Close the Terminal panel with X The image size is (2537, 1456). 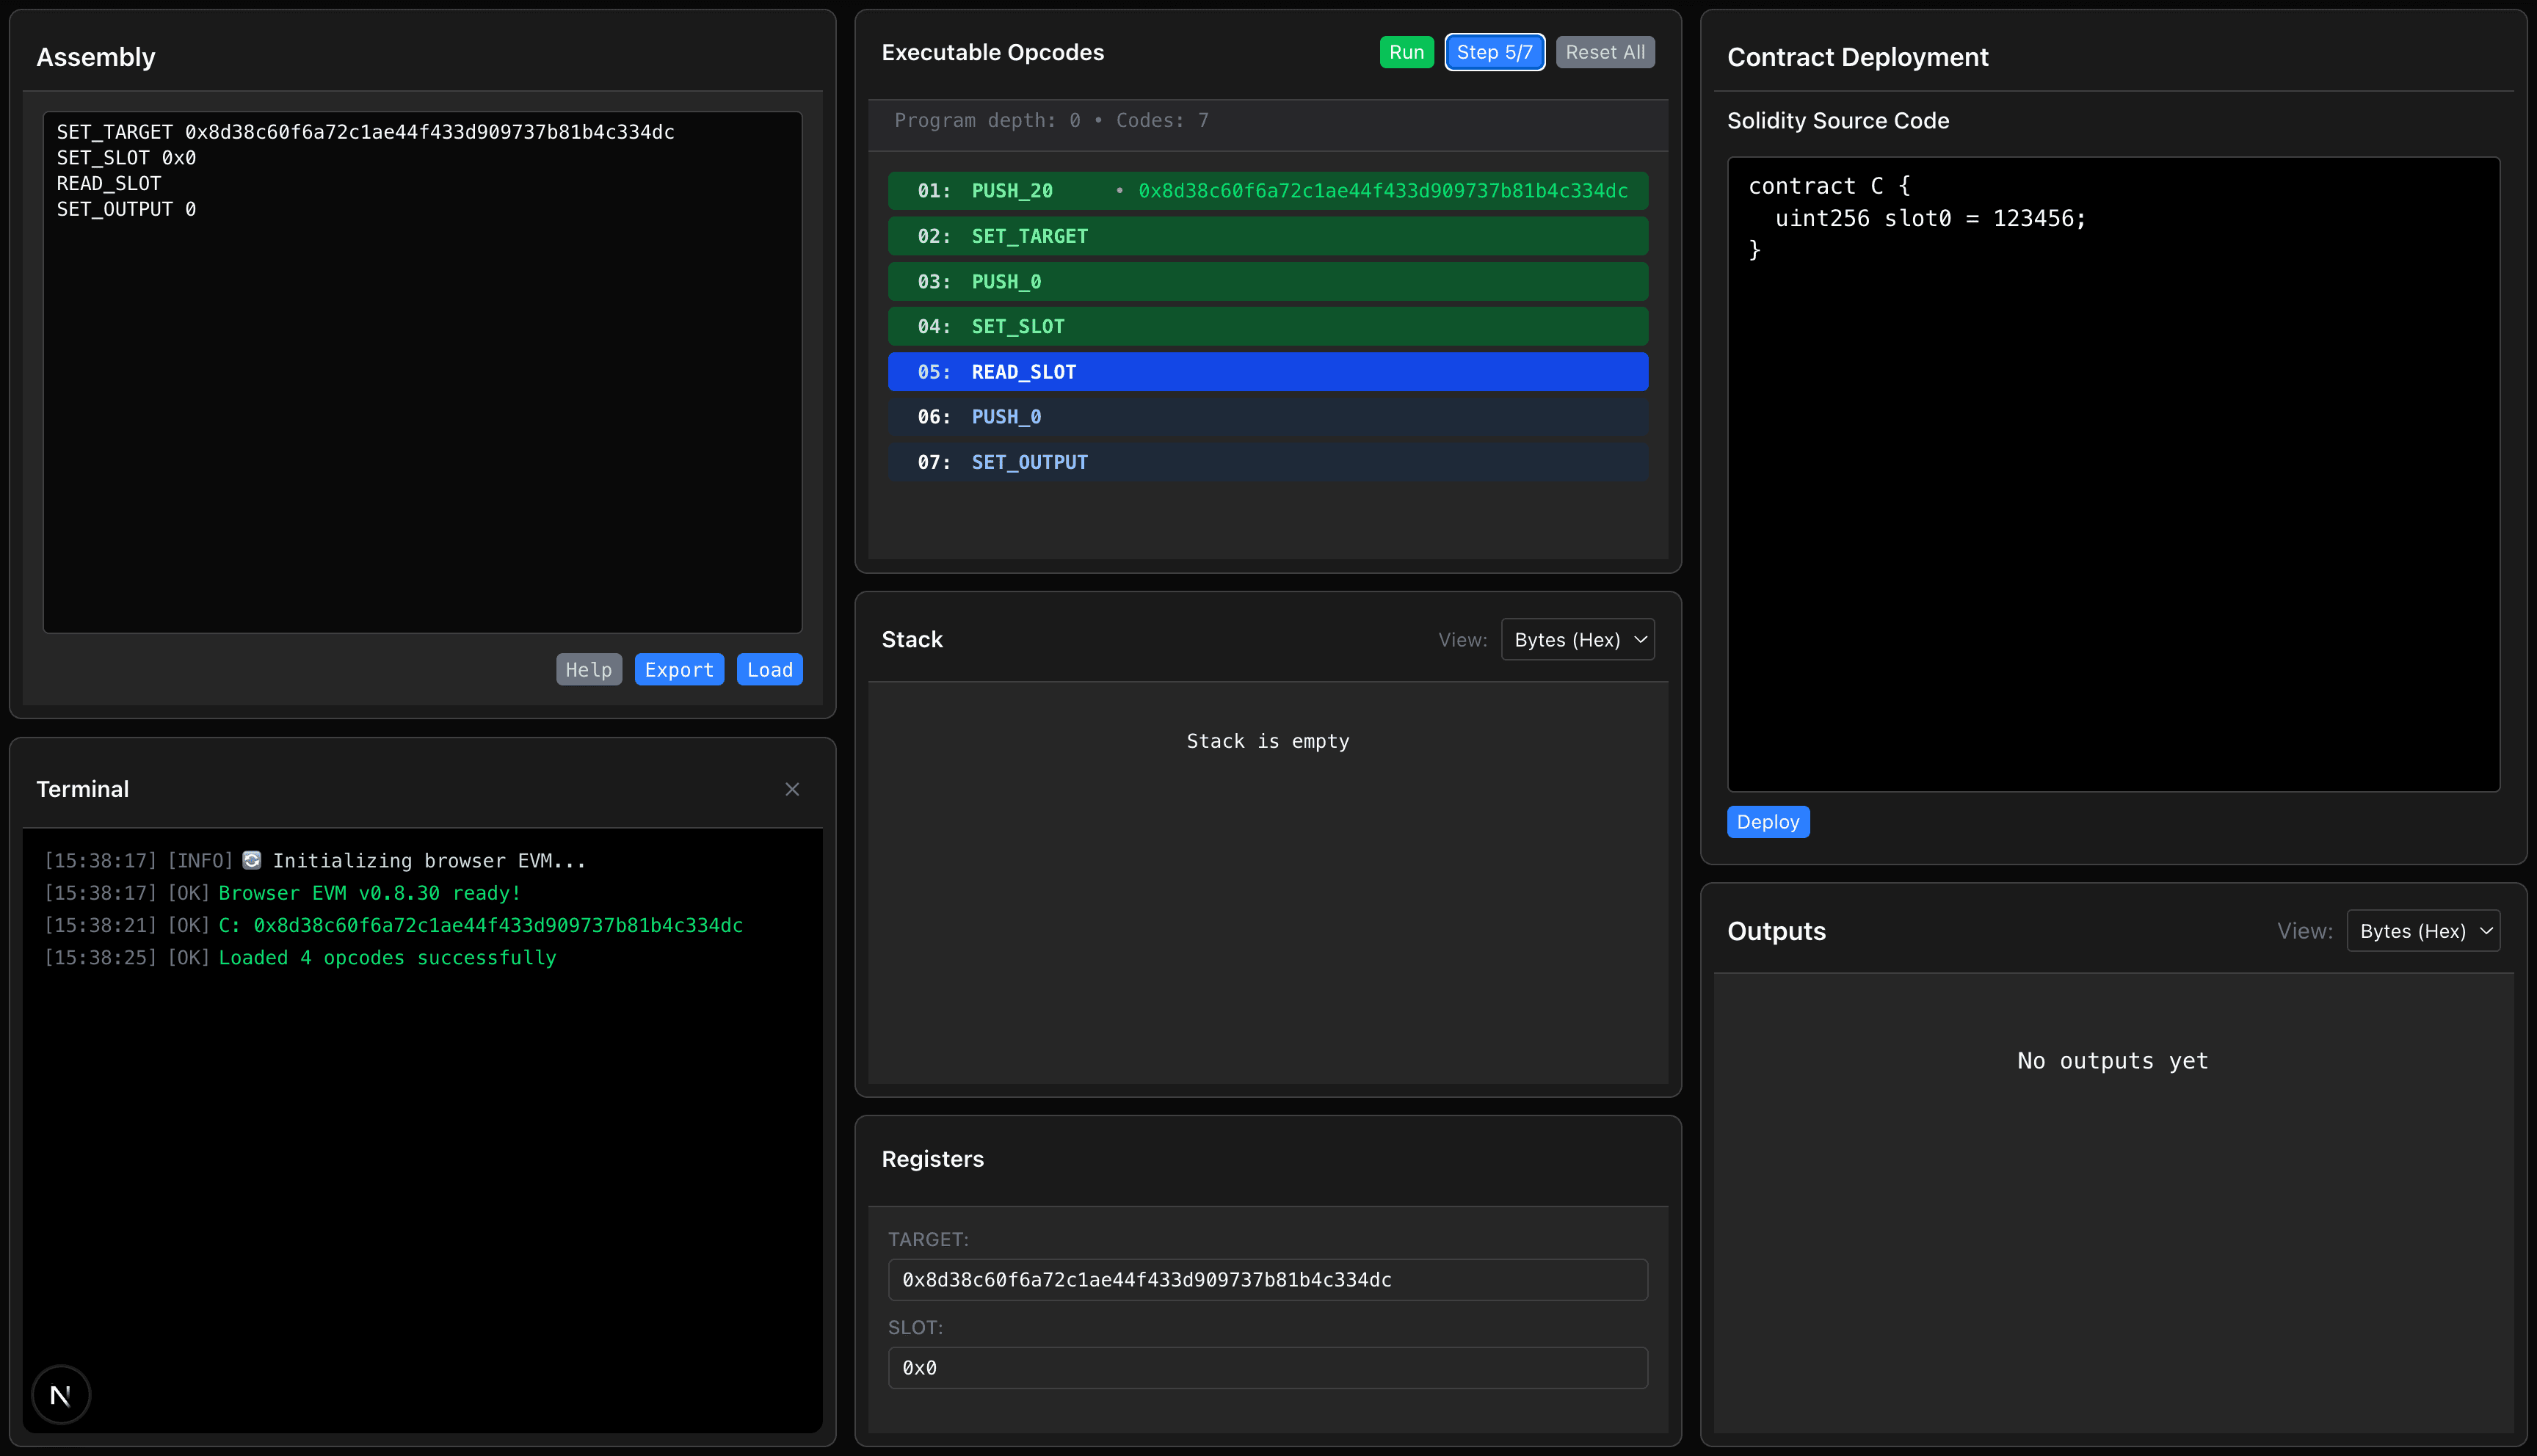tap(792, 789)
